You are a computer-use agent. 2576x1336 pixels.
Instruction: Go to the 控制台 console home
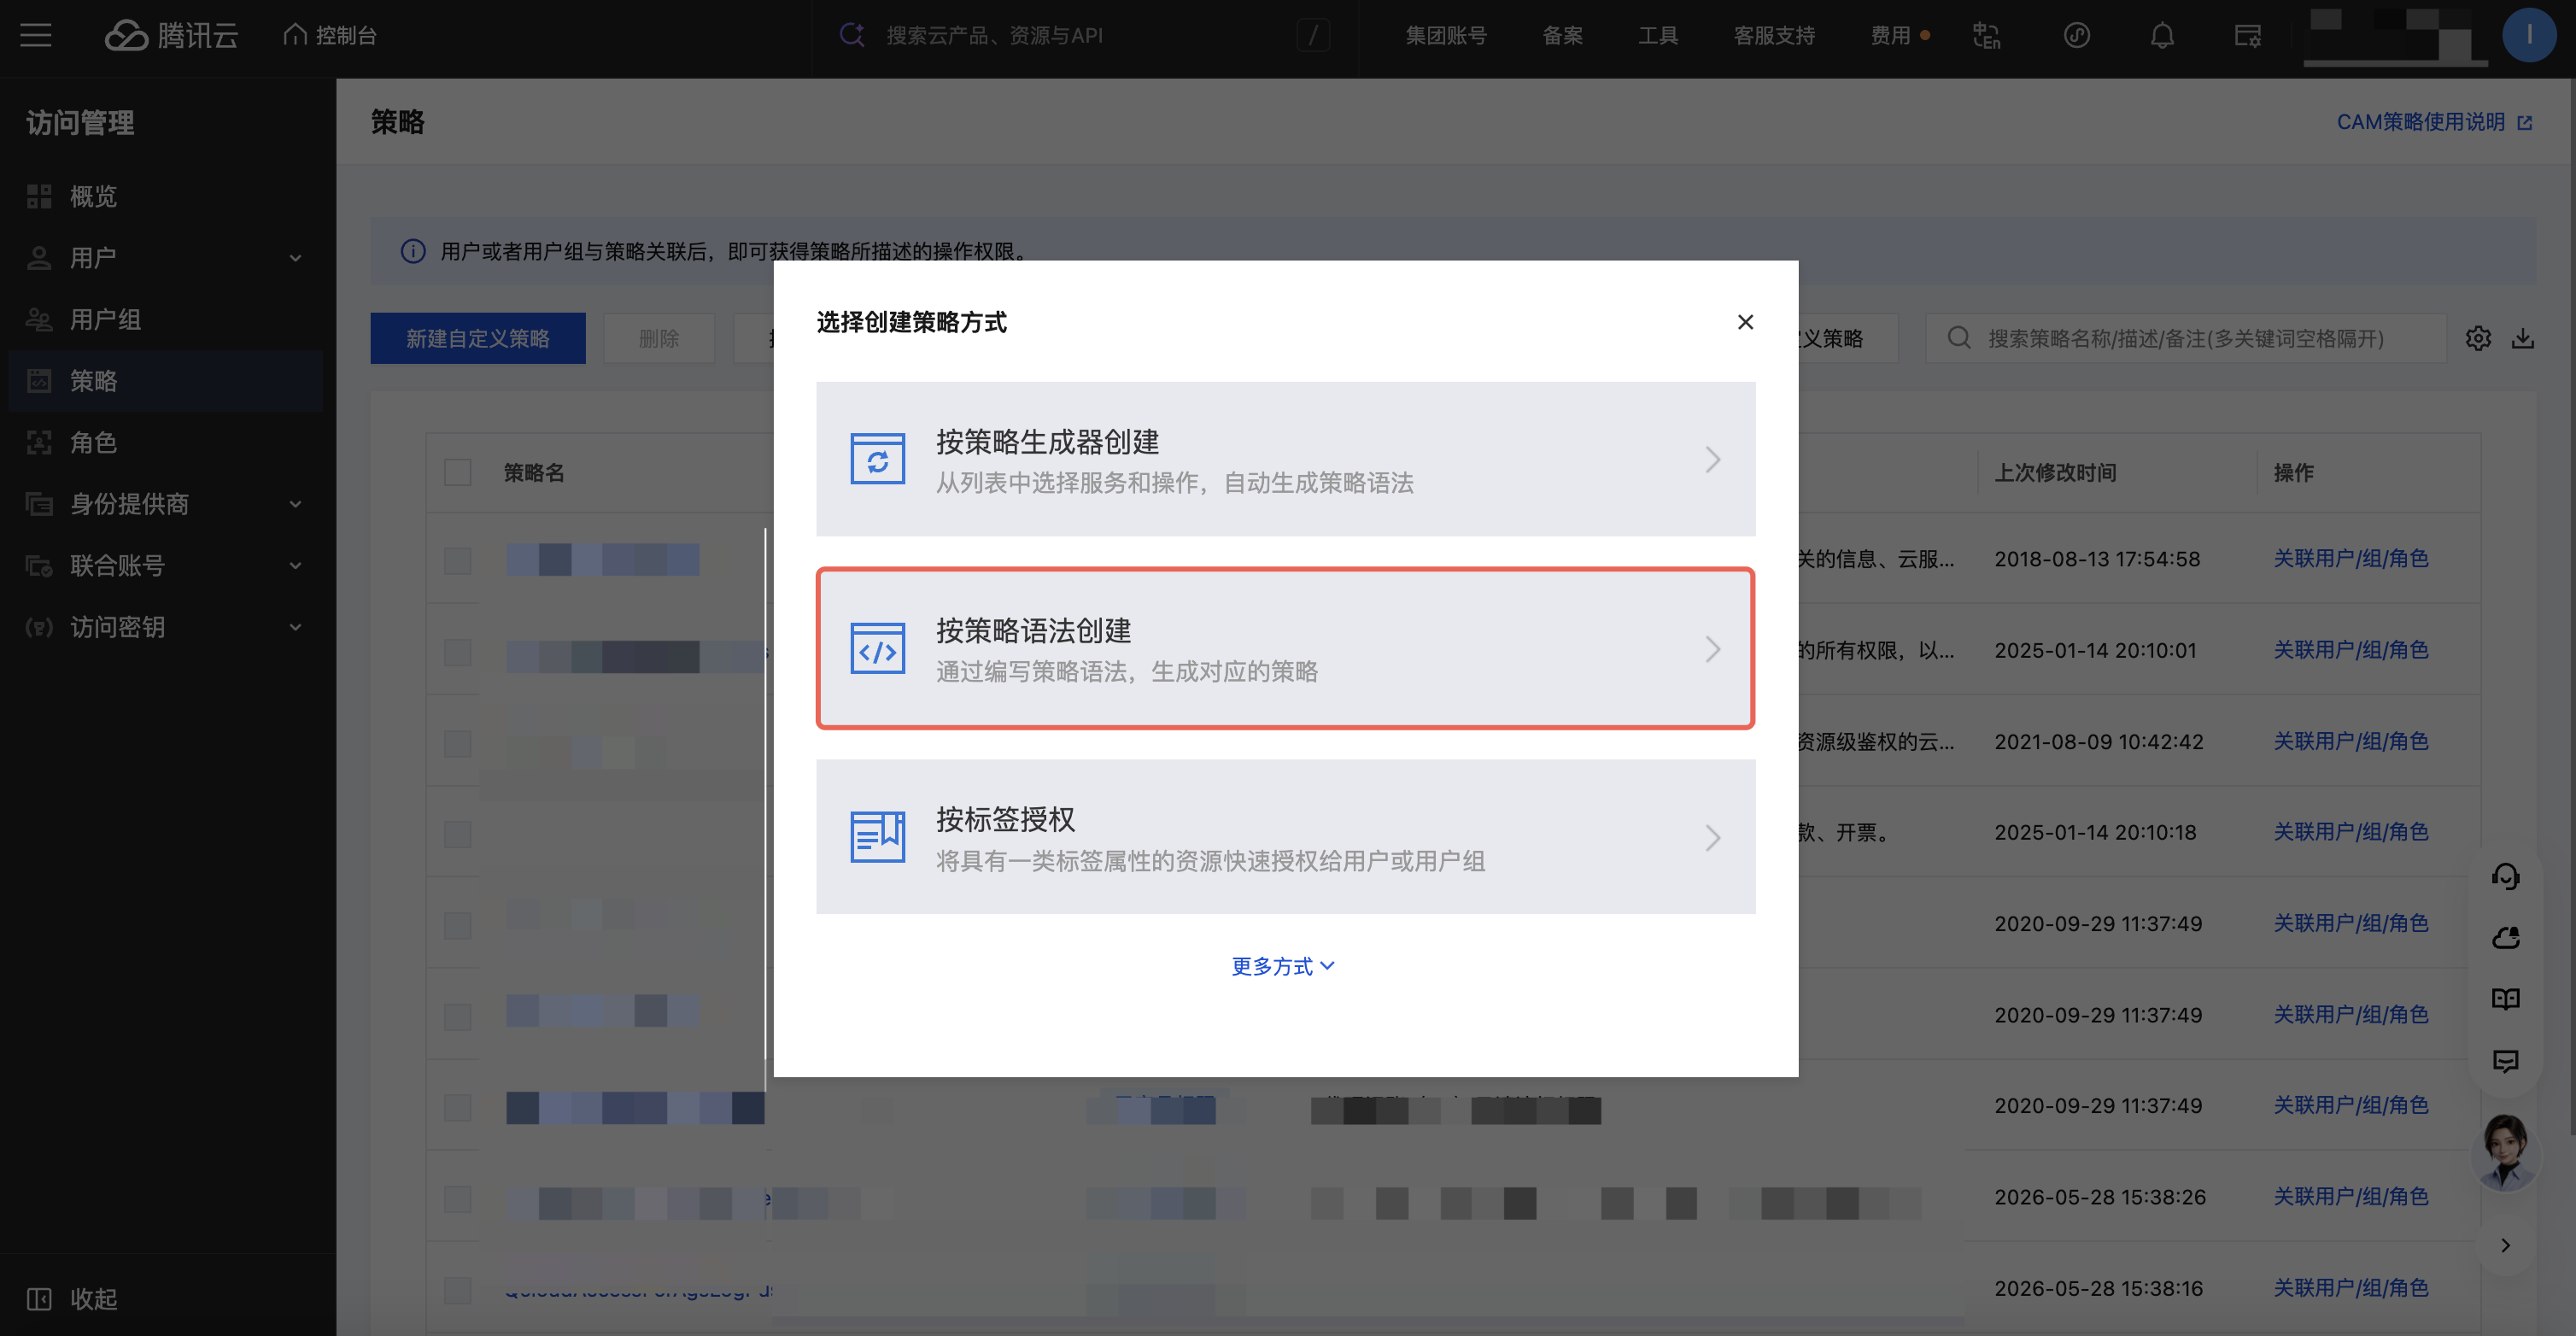(330, 36)
